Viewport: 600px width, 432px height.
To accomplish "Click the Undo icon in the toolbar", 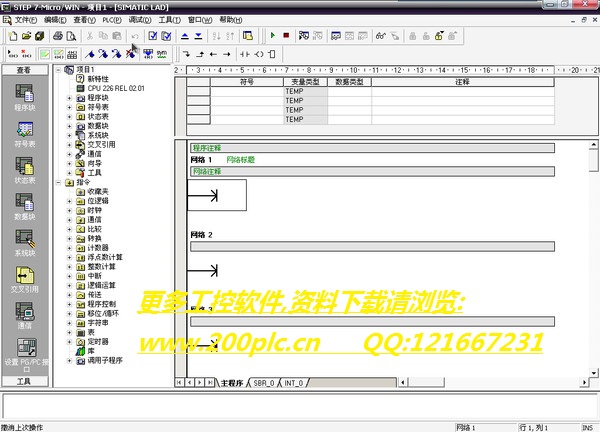I will click(134, 36).
